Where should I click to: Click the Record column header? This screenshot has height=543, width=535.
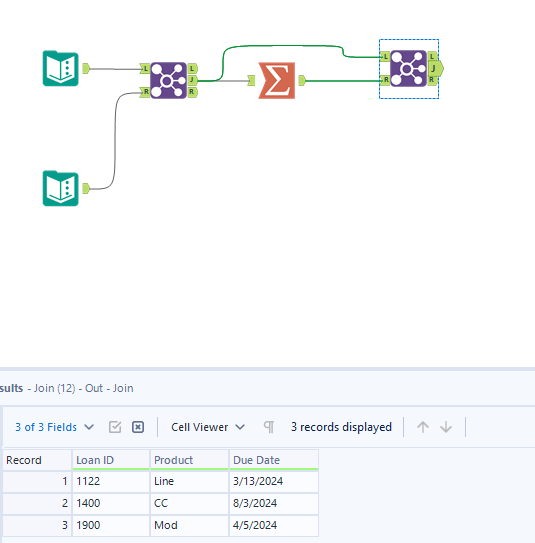37,460
